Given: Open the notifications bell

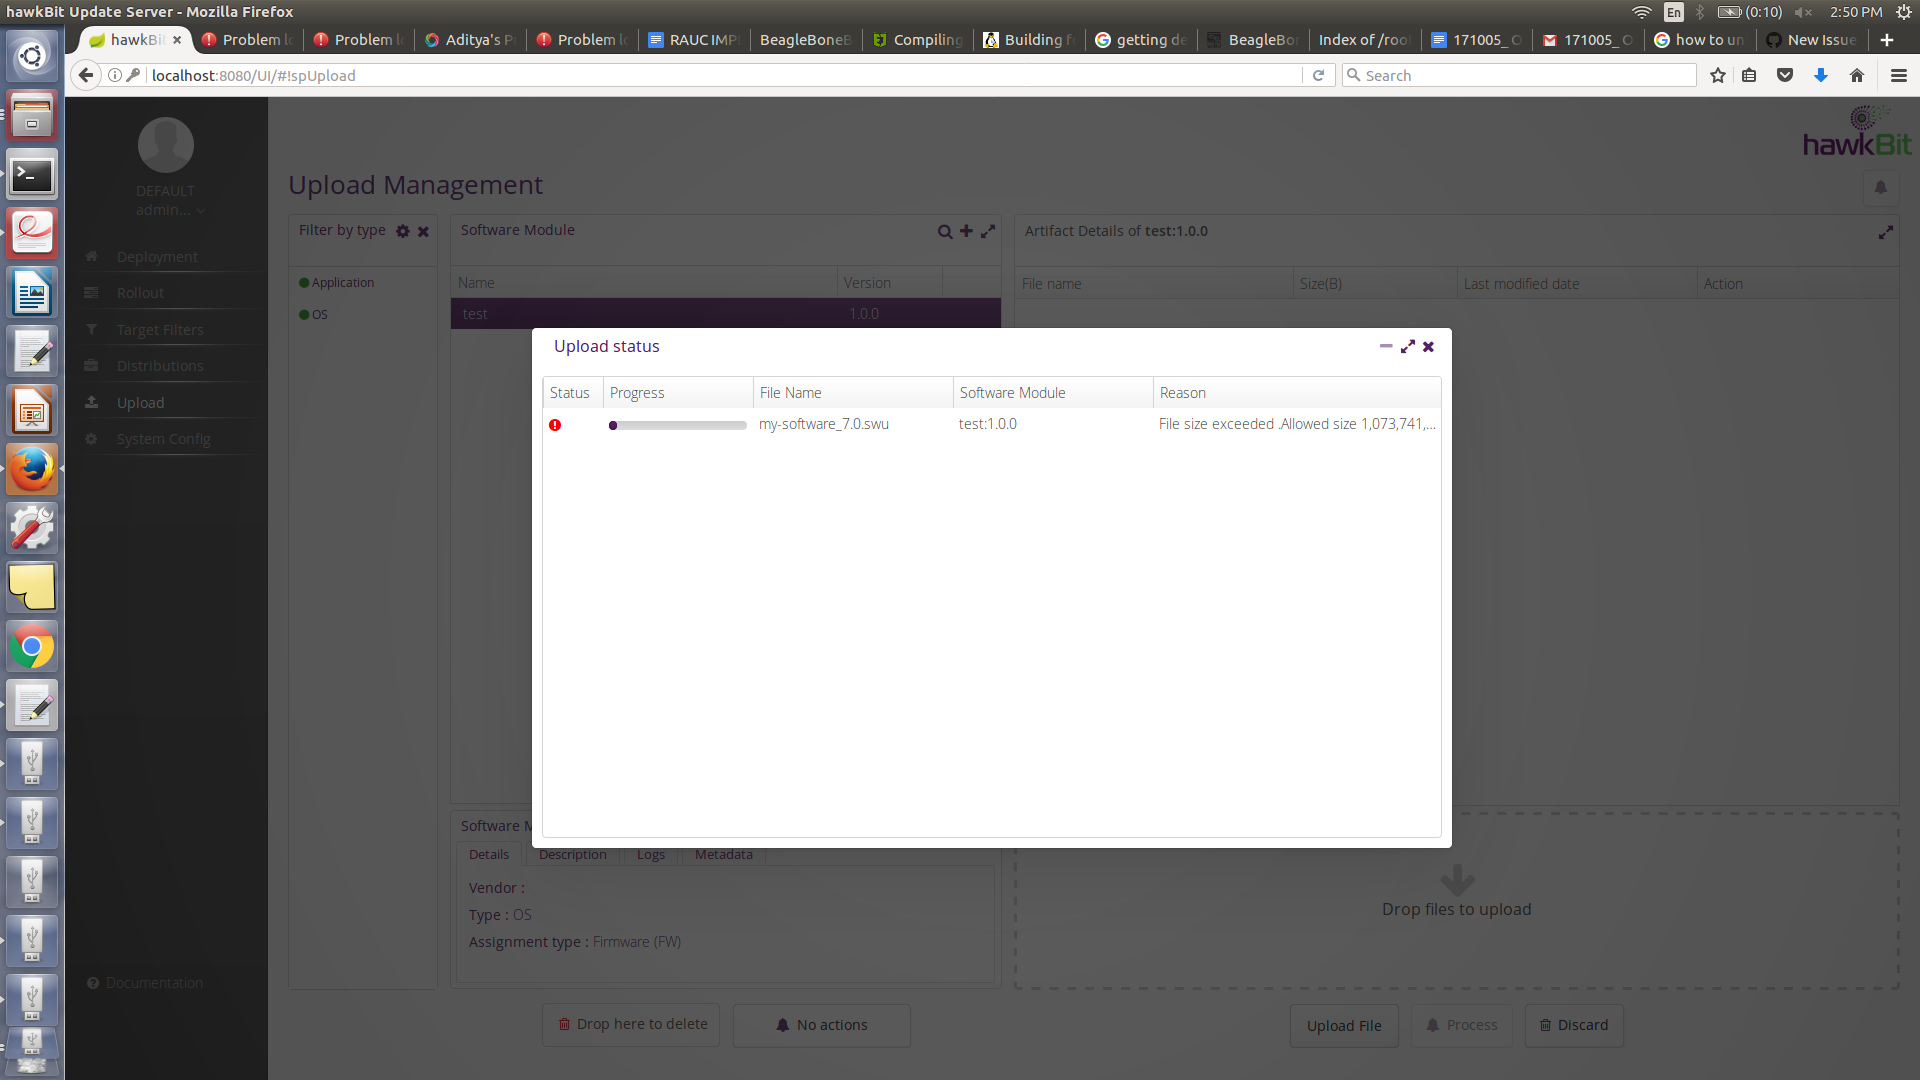Looking at the screenshot, I should tap(1880, 187).
